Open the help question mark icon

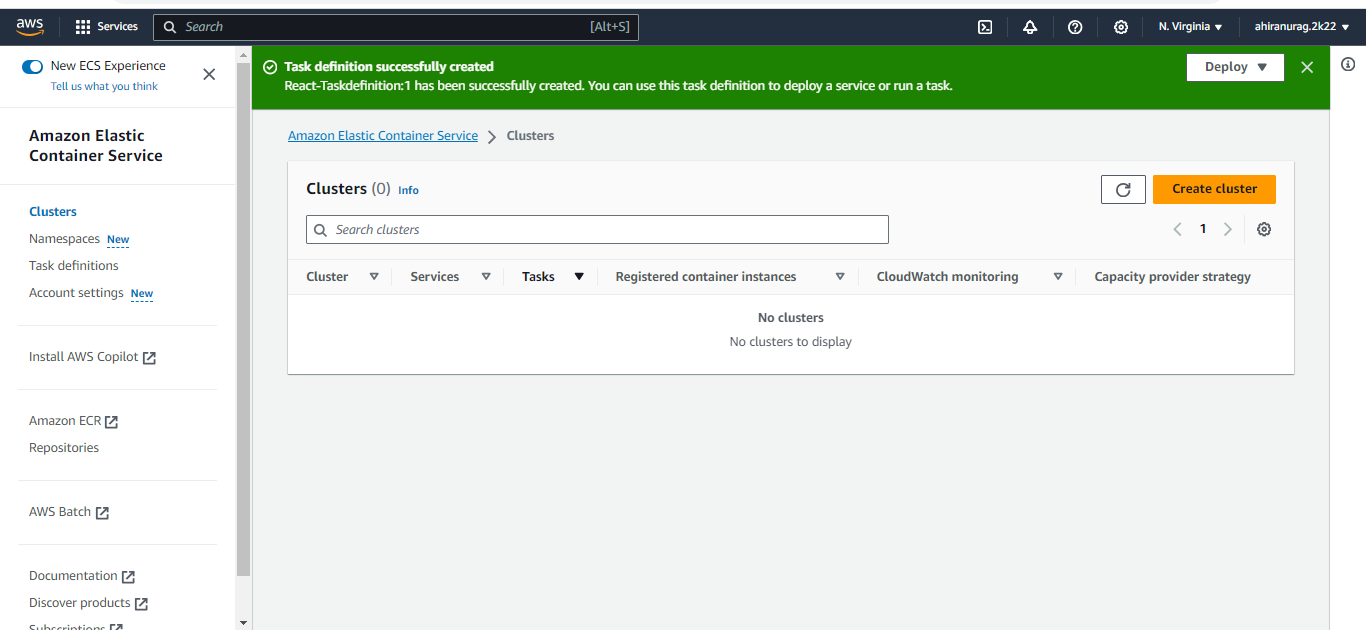pyautogui.click(x=1075, y=27)
